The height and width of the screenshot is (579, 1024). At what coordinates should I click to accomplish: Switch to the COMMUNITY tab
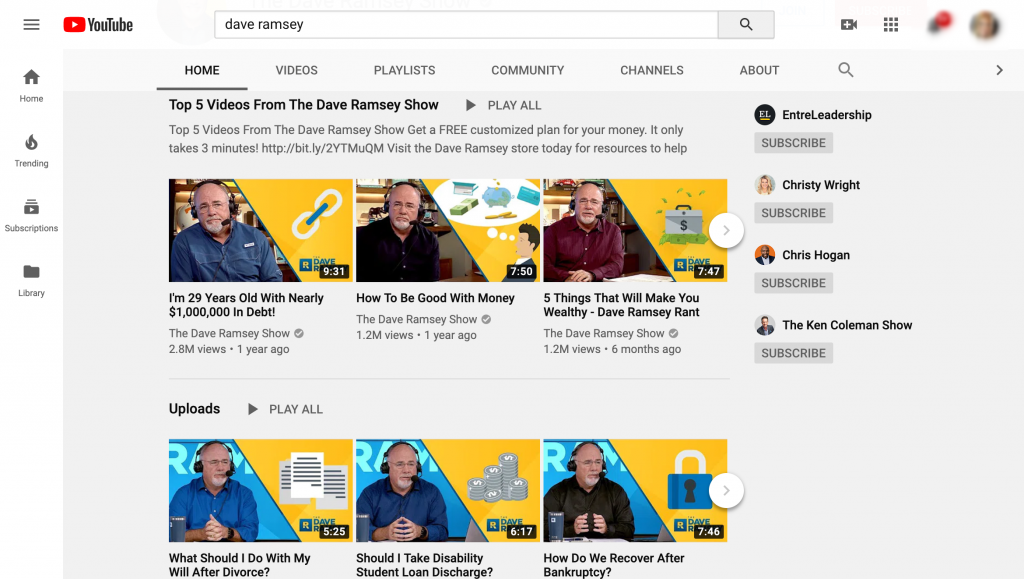pyautogui.click(x=528, y=70)
